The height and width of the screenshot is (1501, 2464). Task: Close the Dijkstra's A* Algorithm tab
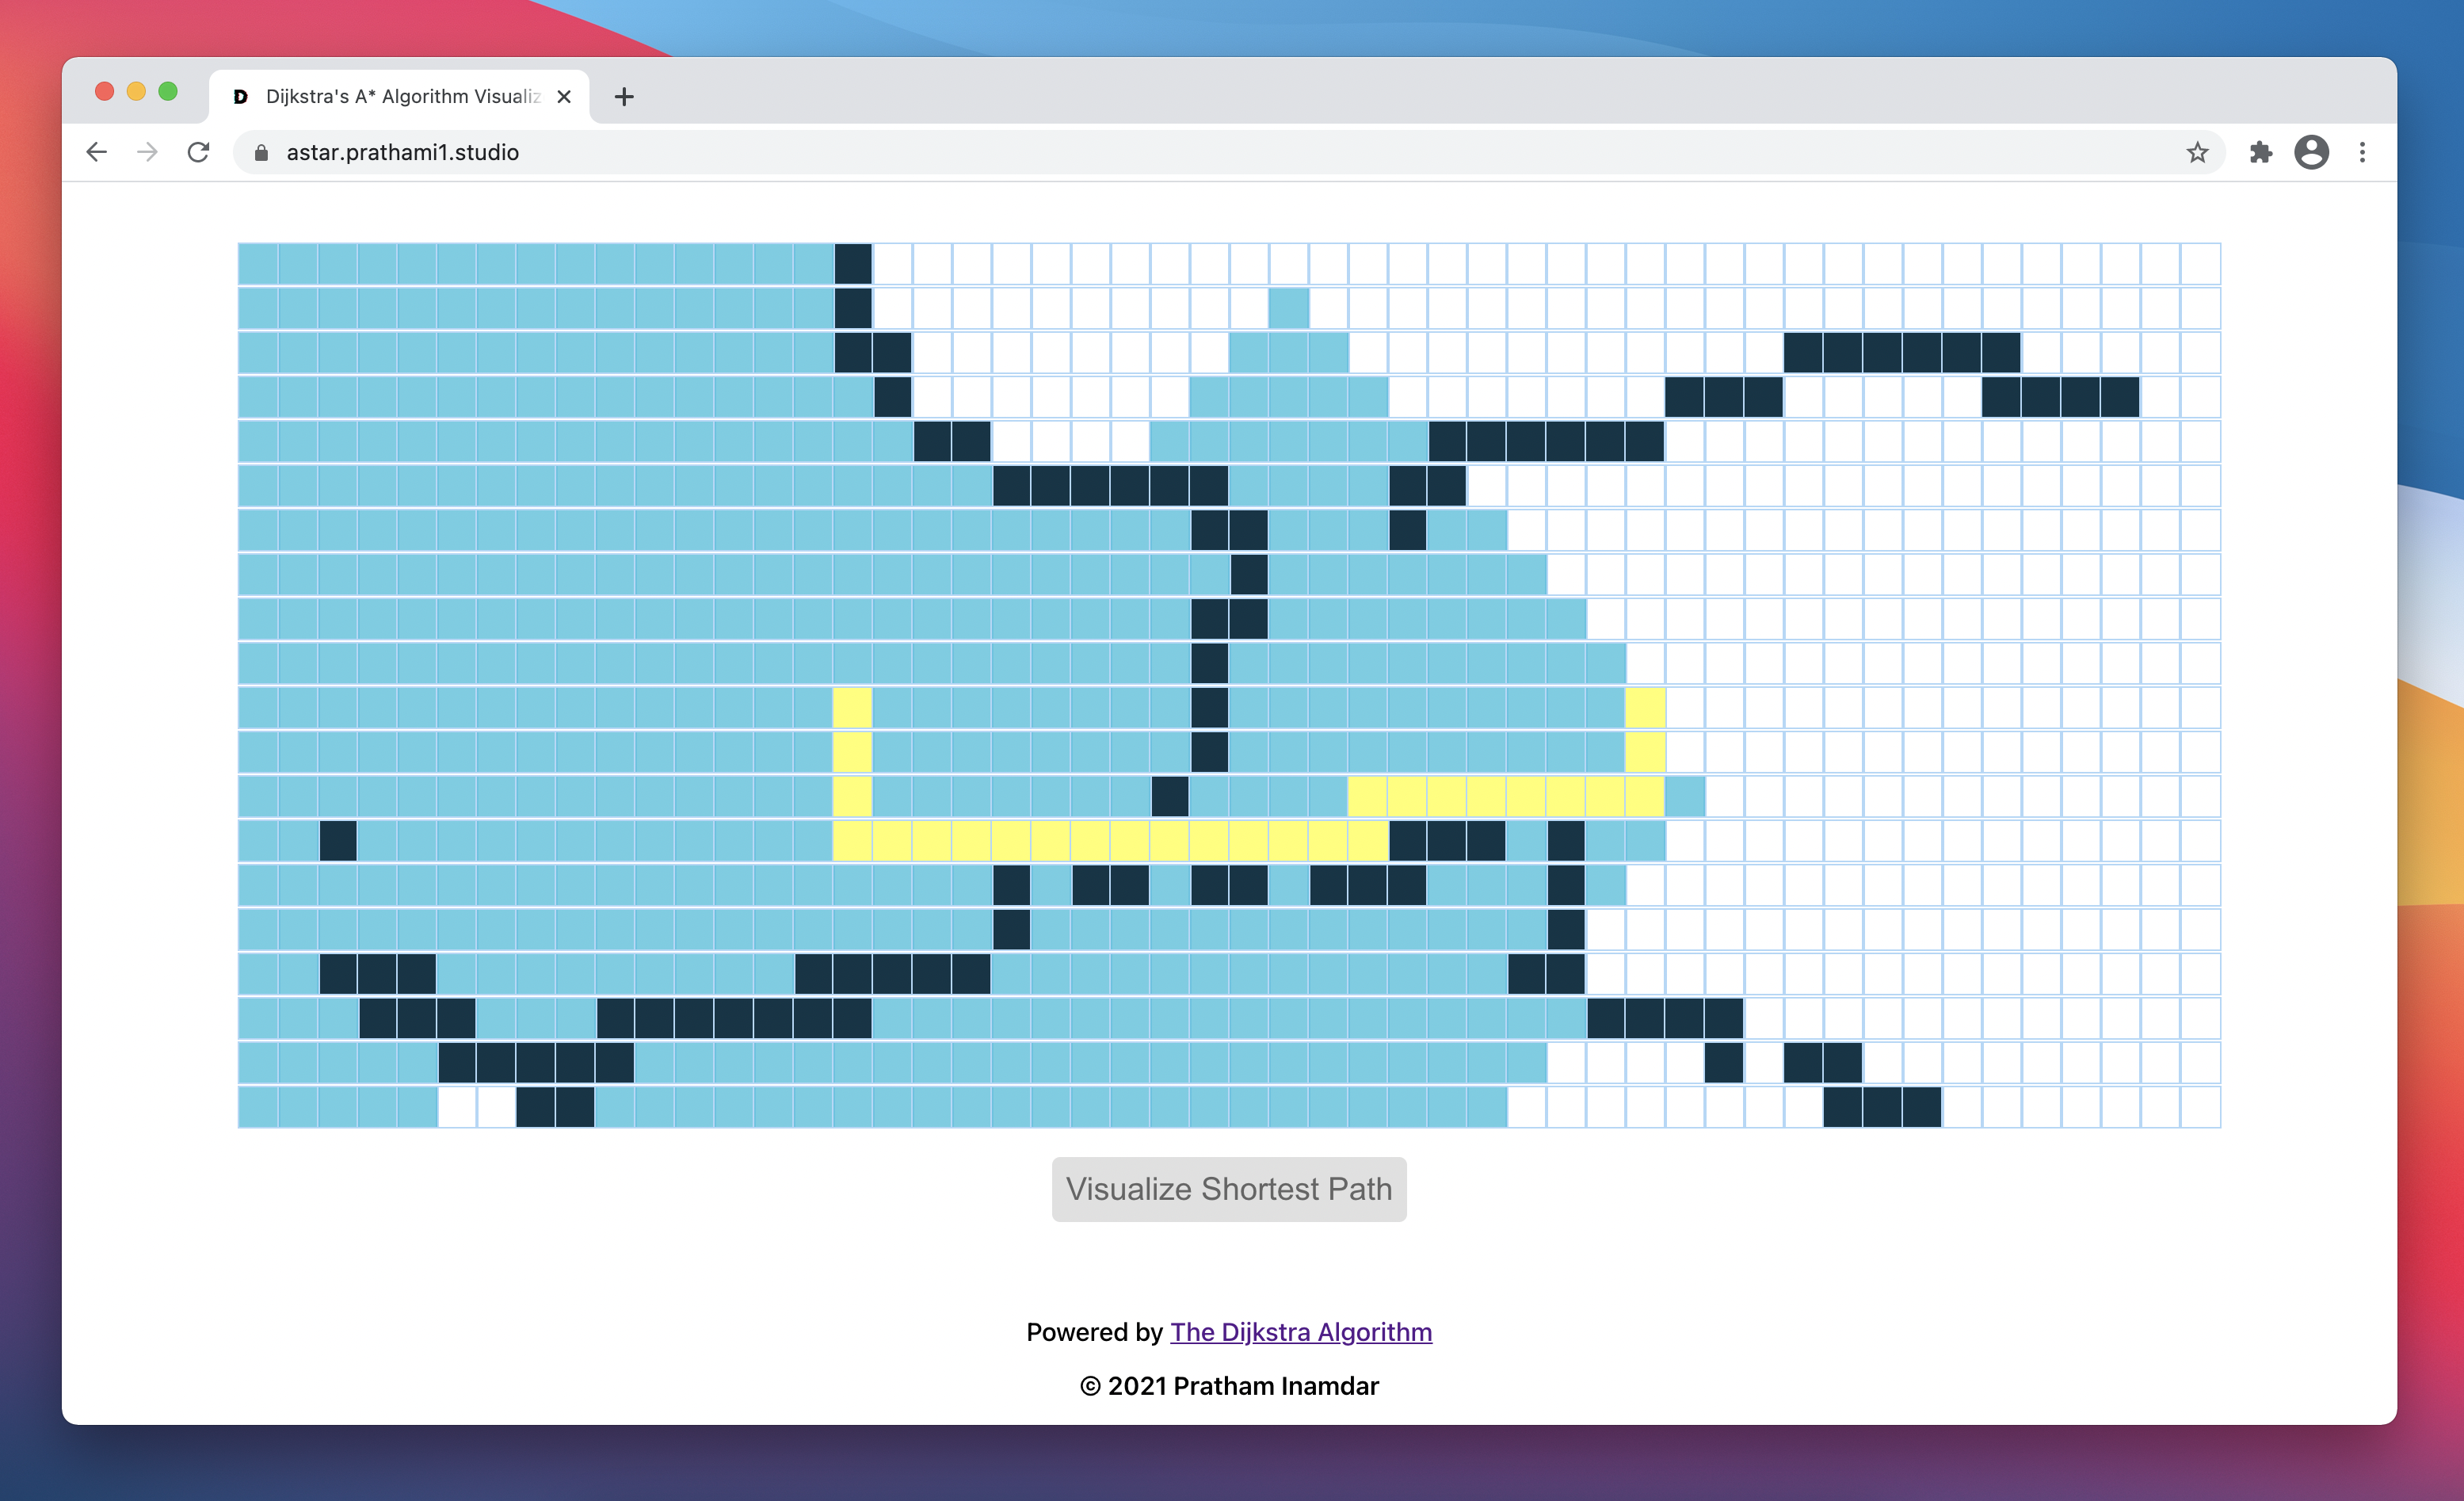[x=564, y=97]
